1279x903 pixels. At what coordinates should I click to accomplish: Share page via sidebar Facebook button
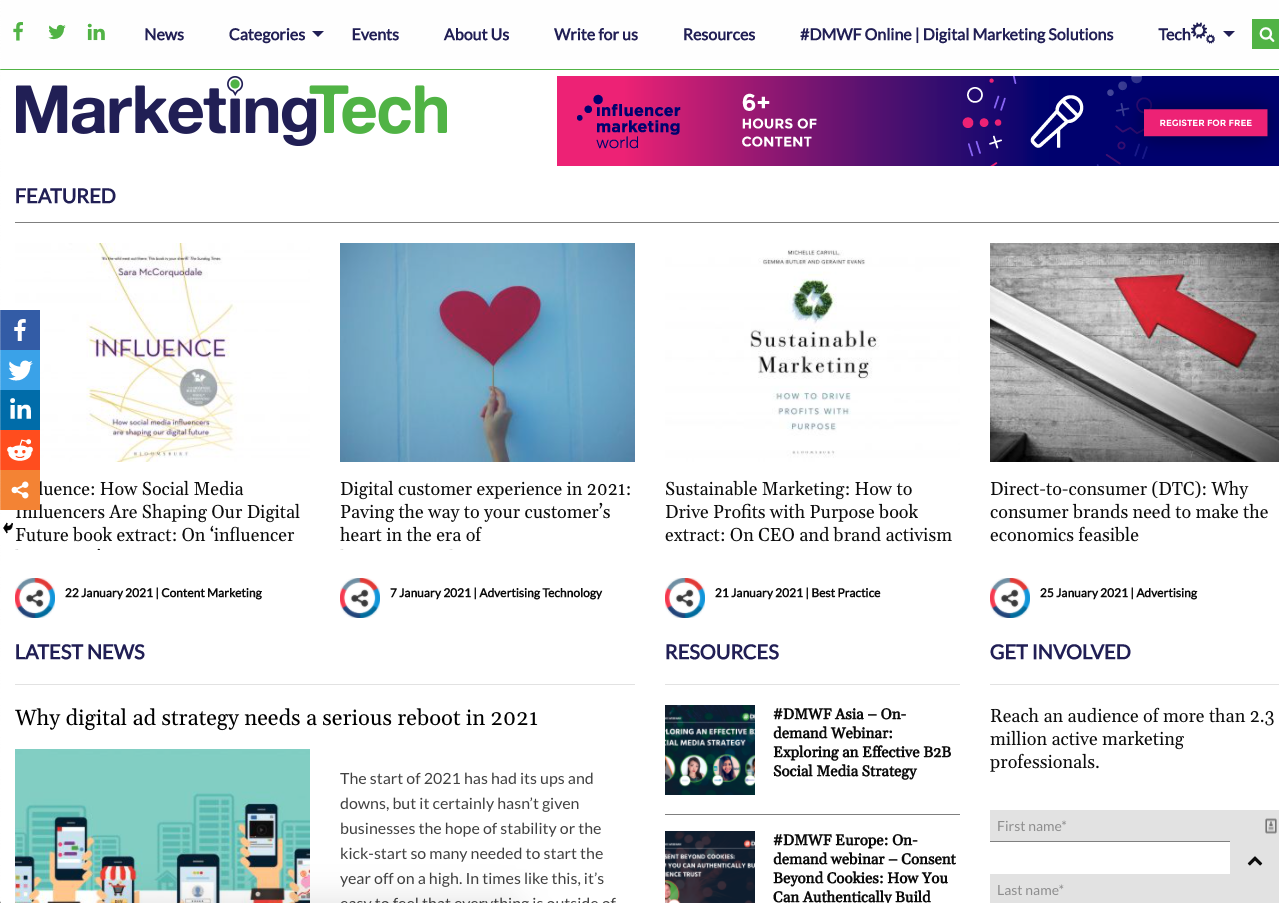tap(20, 330)
